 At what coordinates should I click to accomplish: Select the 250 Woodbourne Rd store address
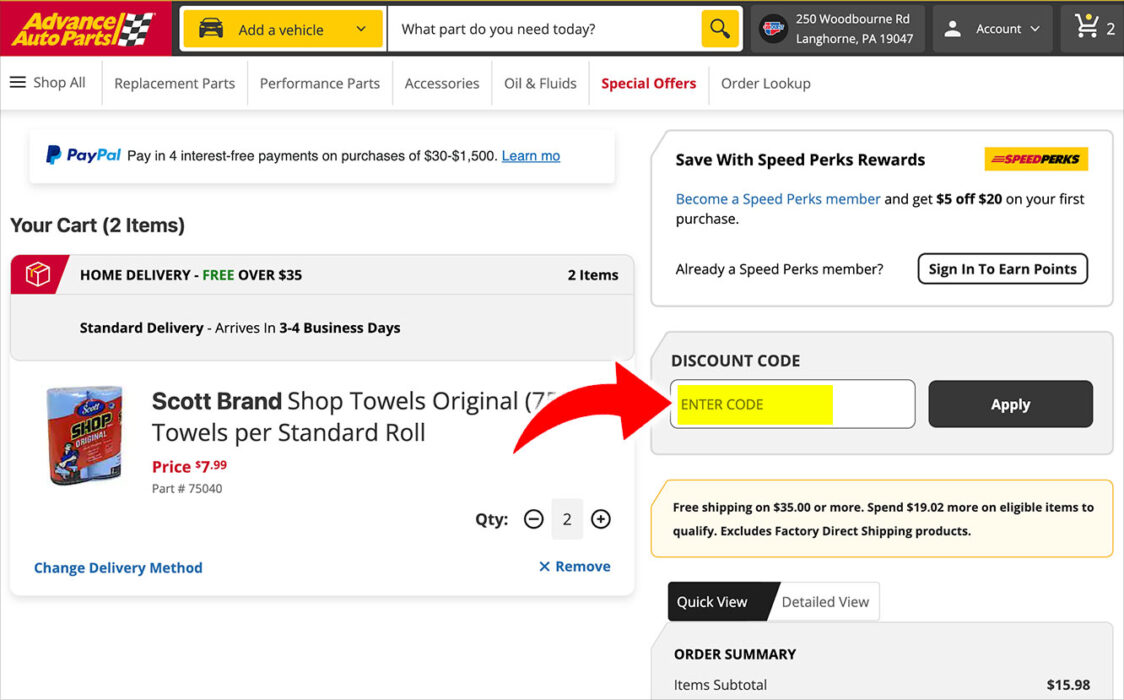tap(854, 29)
